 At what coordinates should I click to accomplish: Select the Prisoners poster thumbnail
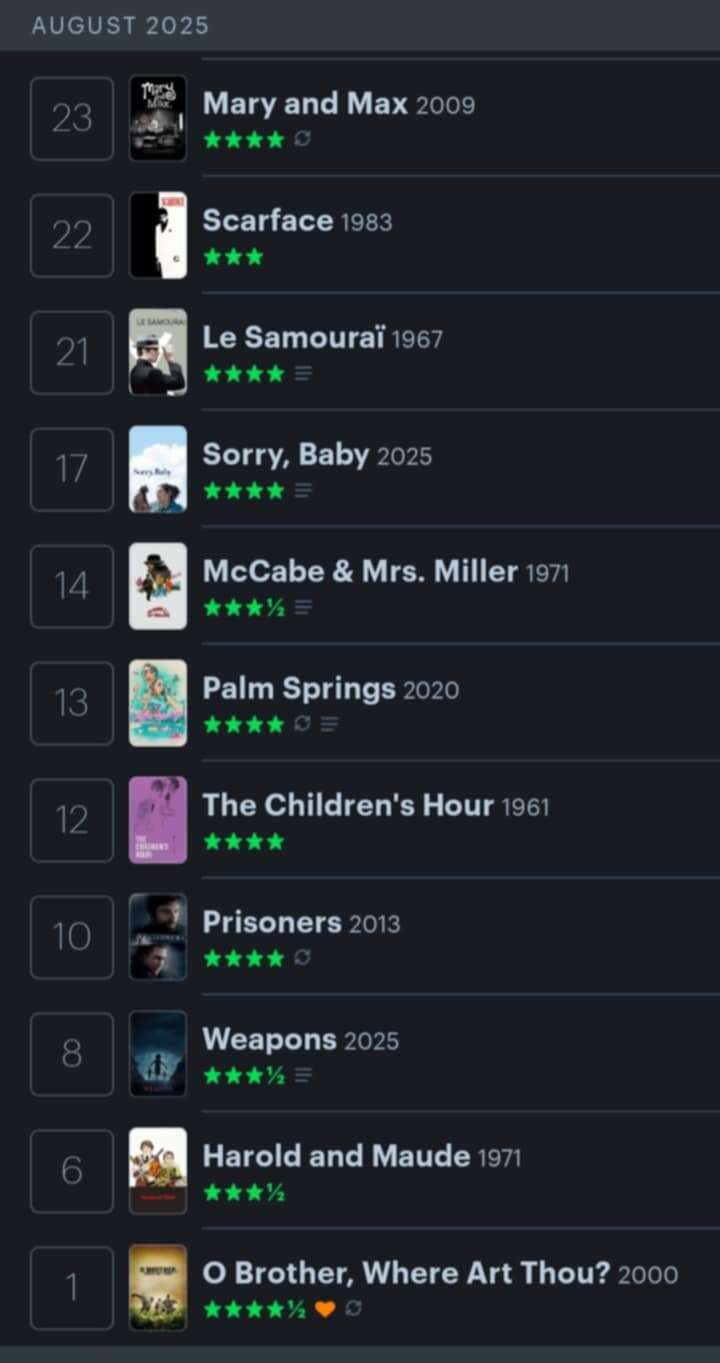(x=158, y=936)
